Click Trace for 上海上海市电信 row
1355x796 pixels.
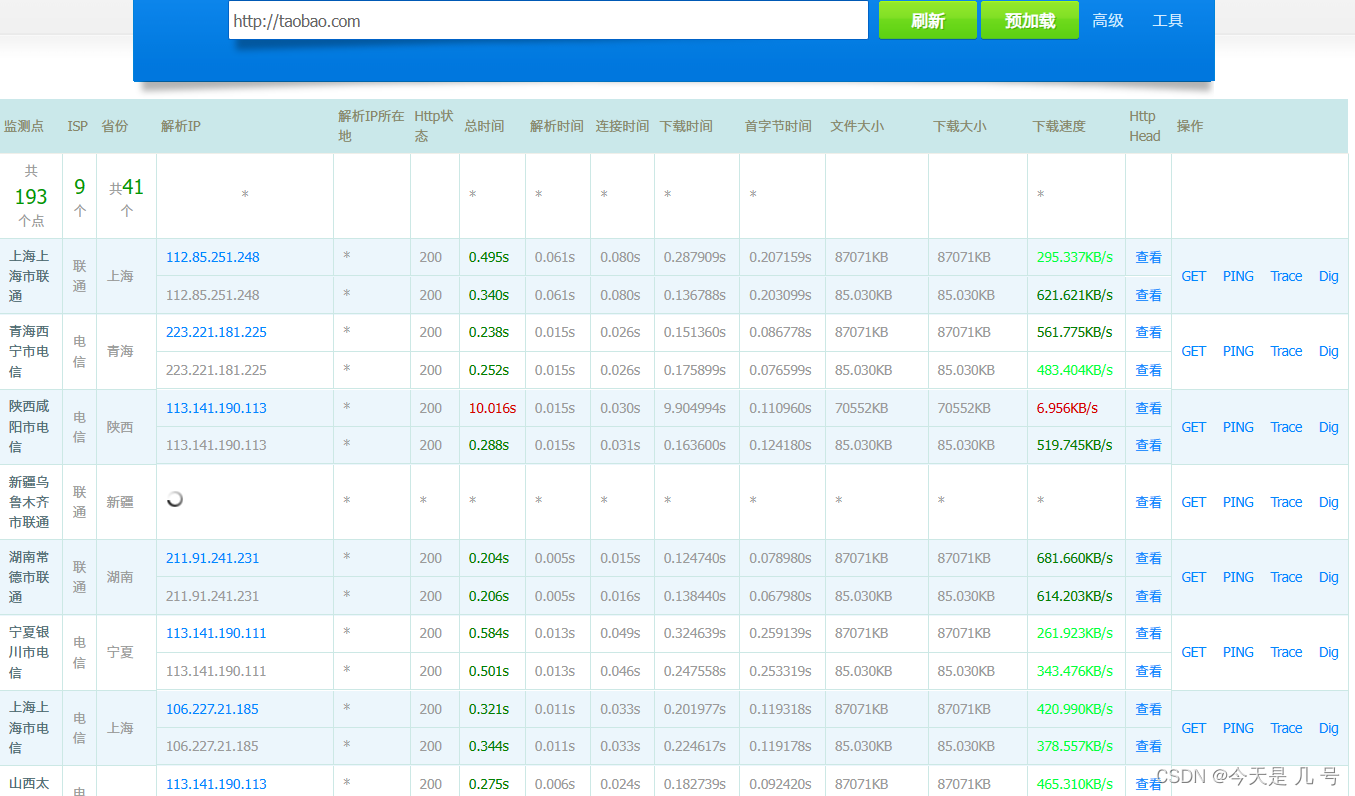coord(1287,728)
